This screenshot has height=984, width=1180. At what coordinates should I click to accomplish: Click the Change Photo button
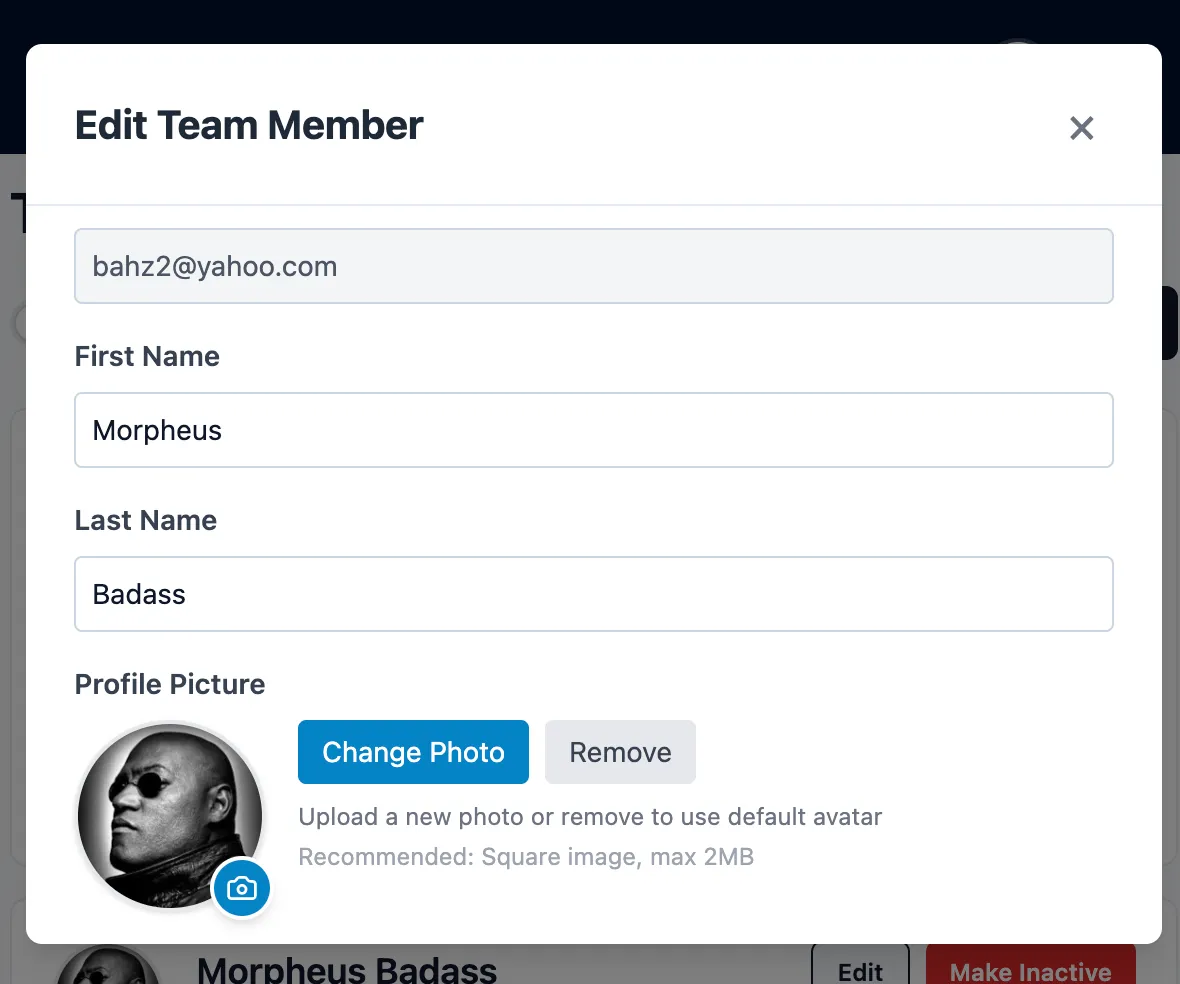(413, 752)
